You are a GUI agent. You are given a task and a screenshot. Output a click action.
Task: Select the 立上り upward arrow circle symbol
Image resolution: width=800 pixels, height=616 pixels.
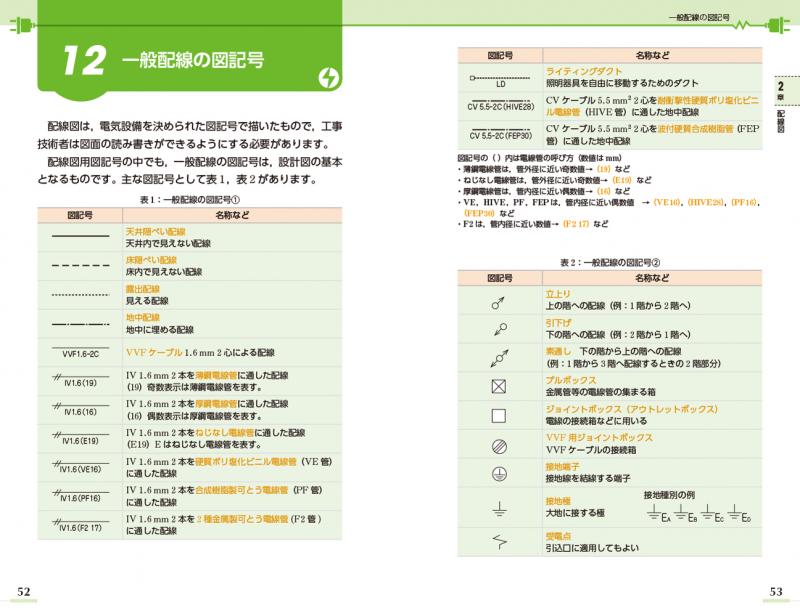498,303
